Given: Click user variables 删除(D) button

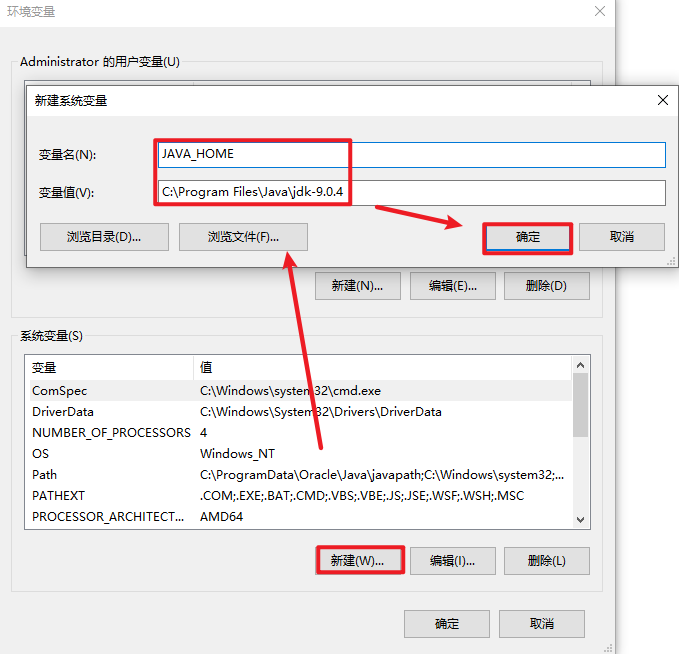Looking at the screenshot, I should coord(546,285).
